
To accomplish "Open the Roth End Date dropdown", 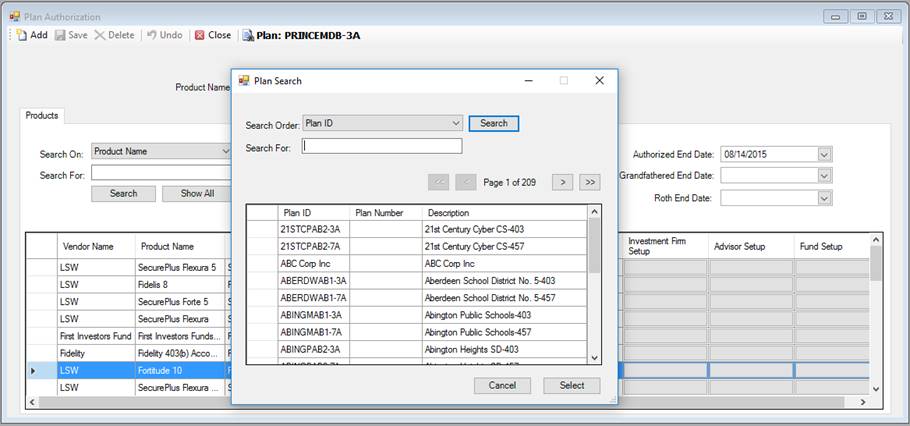I will pyautogui.click(x=825, y=198).
